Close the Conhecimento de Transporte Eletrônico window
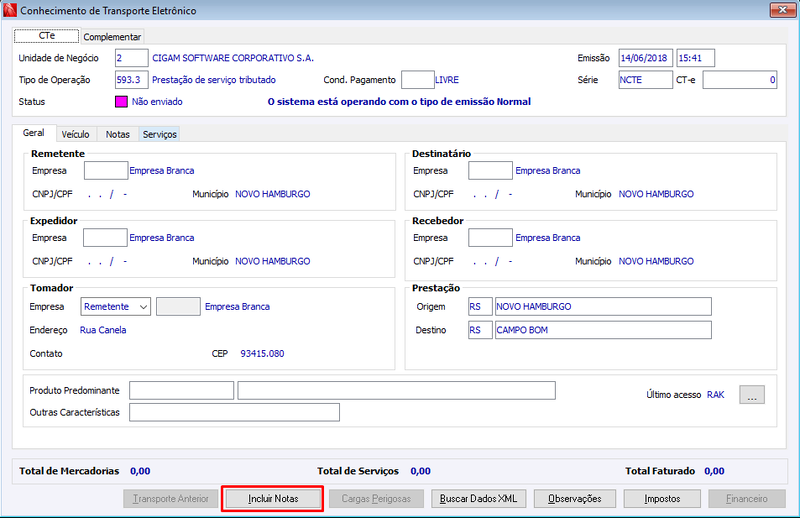 (x=782, y=10)
